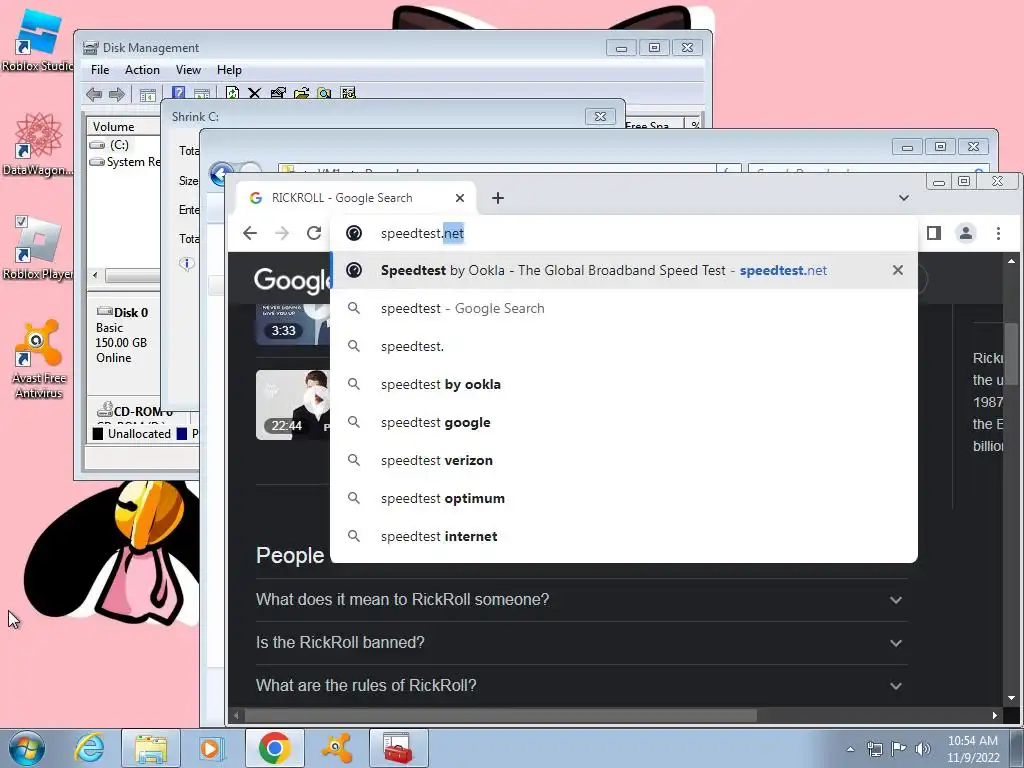1024x768 pixels.
Task: Open the 22:44 video thumbnail
Action: pyautogui.click(x=293, y=405)
